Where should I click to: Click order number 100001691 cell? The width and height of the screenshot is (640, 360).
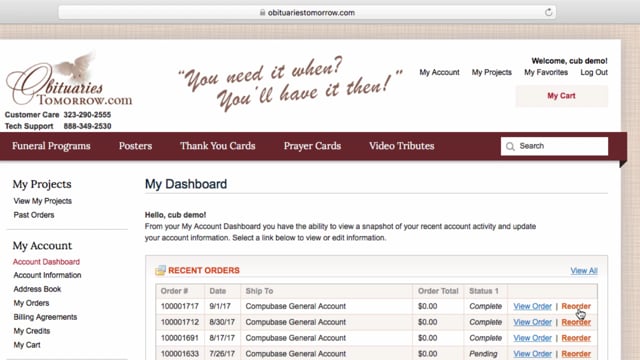180,338
